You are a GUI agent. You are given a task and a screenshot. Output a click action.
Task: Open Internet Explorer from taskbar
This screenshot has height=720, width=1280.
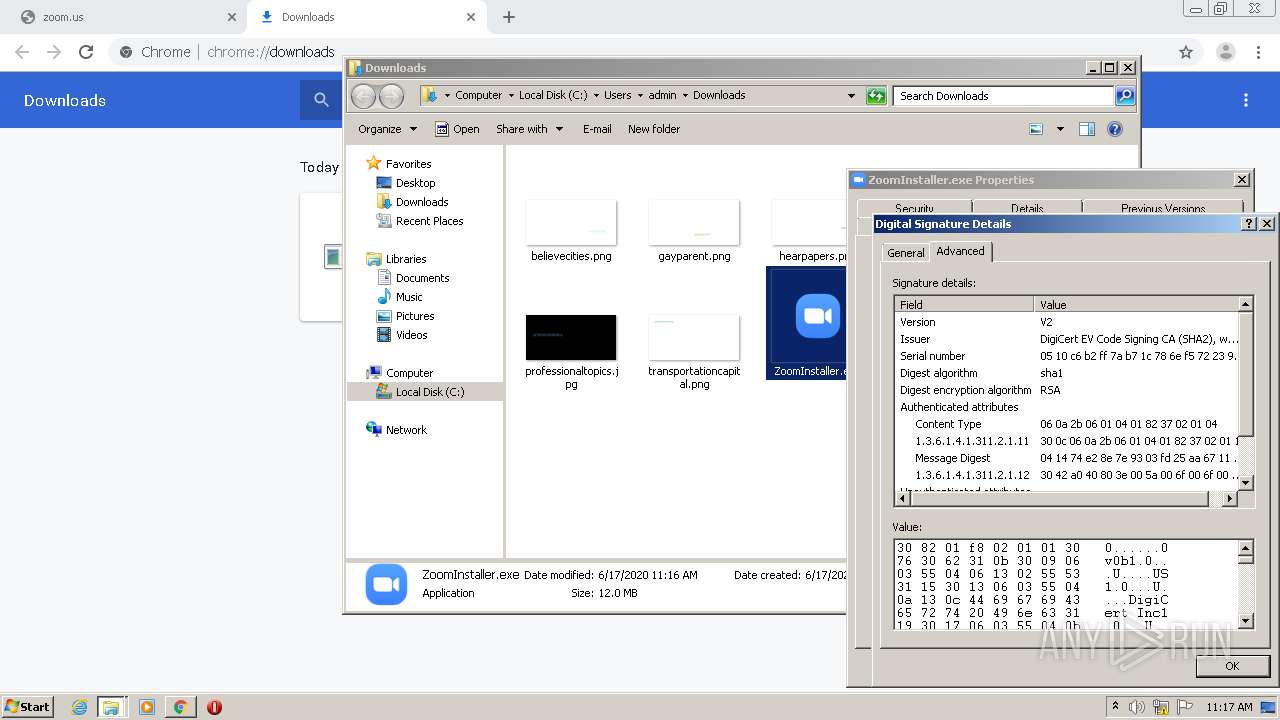click(79, 707)
